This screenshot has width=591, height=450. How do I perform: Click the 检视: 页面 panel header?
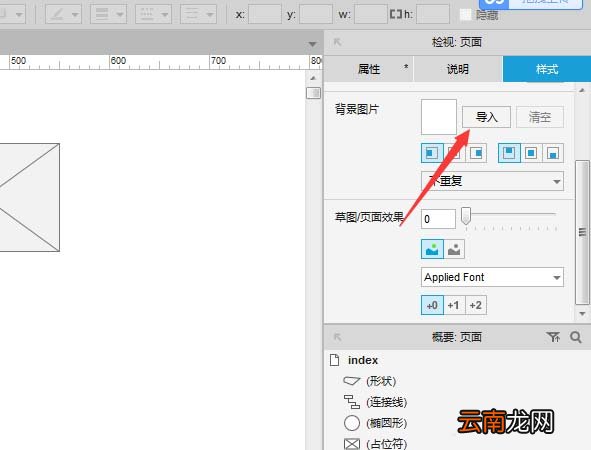[x=457, y=42]
